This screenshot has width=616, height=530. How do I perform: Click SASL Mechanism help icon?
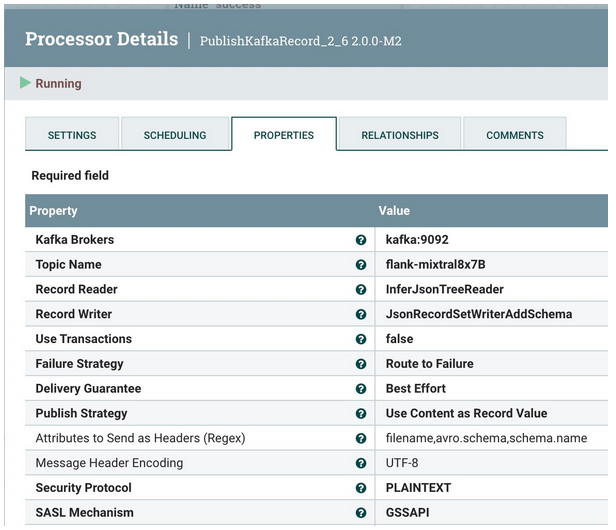pos(361,512)
